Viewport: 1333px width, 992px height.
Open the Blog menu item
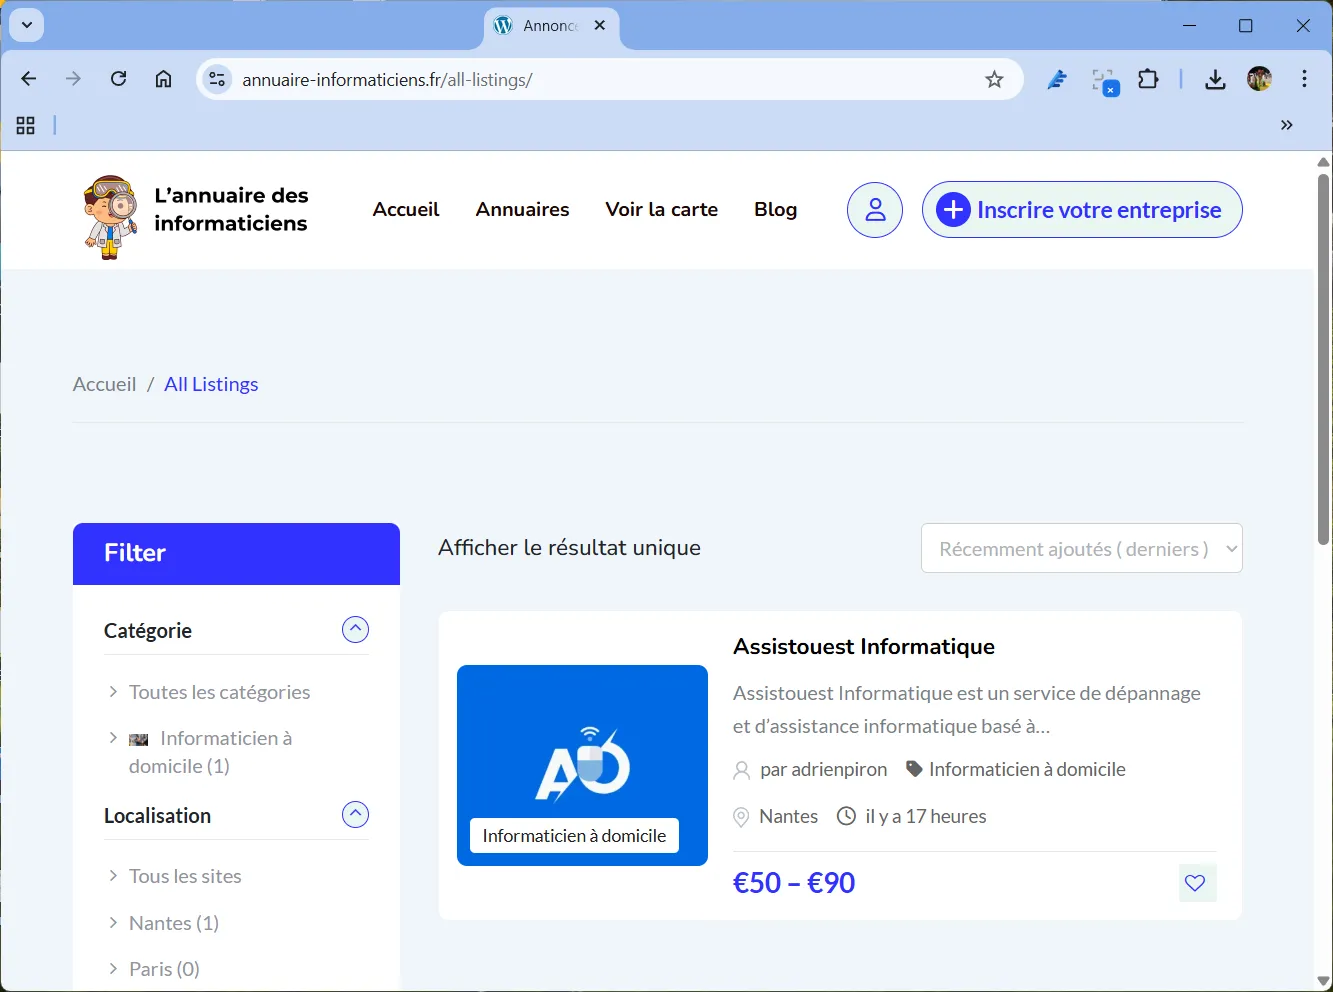point(775,209)
